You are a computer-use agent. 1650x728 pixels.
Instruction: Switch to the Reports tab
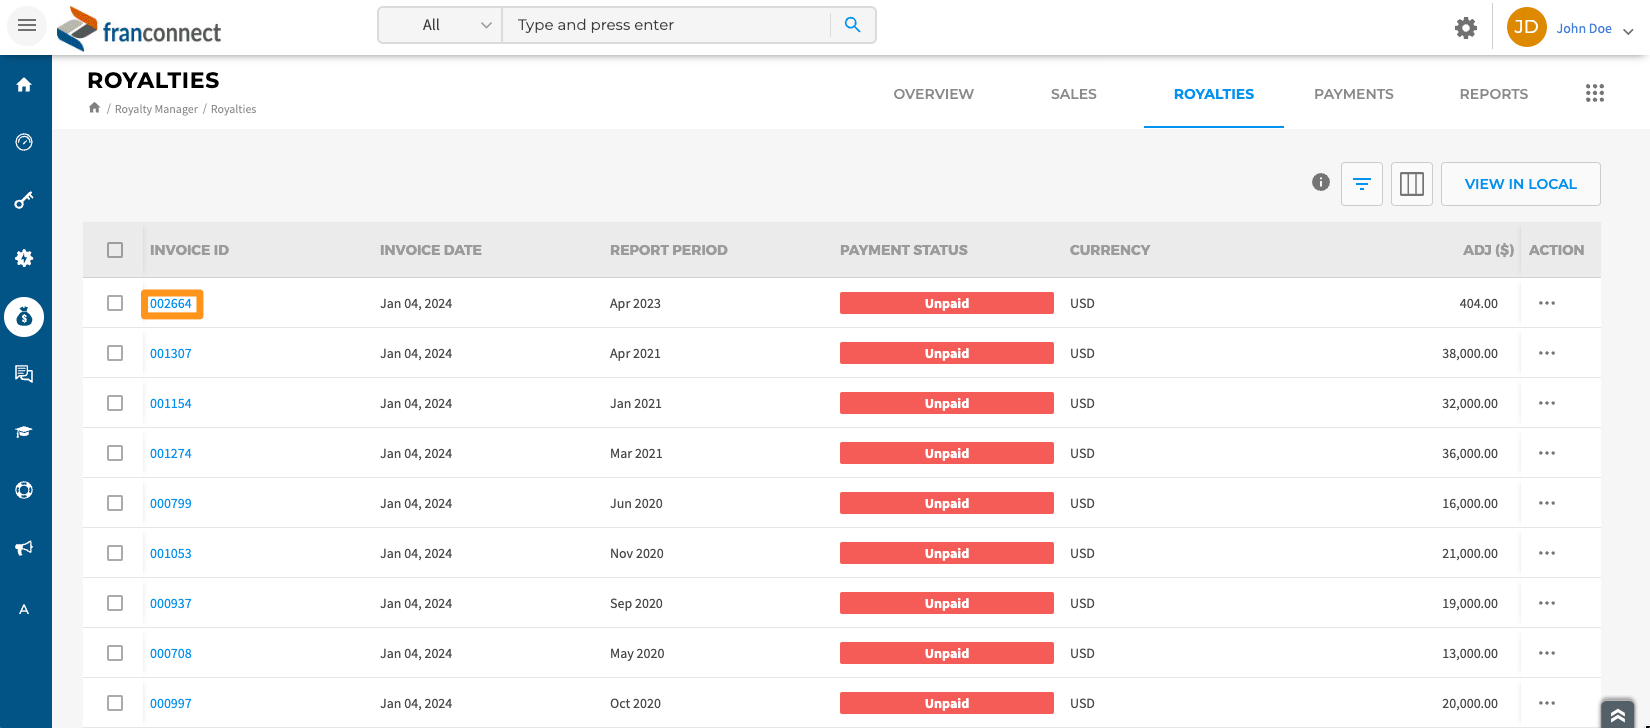[1493, 94]
